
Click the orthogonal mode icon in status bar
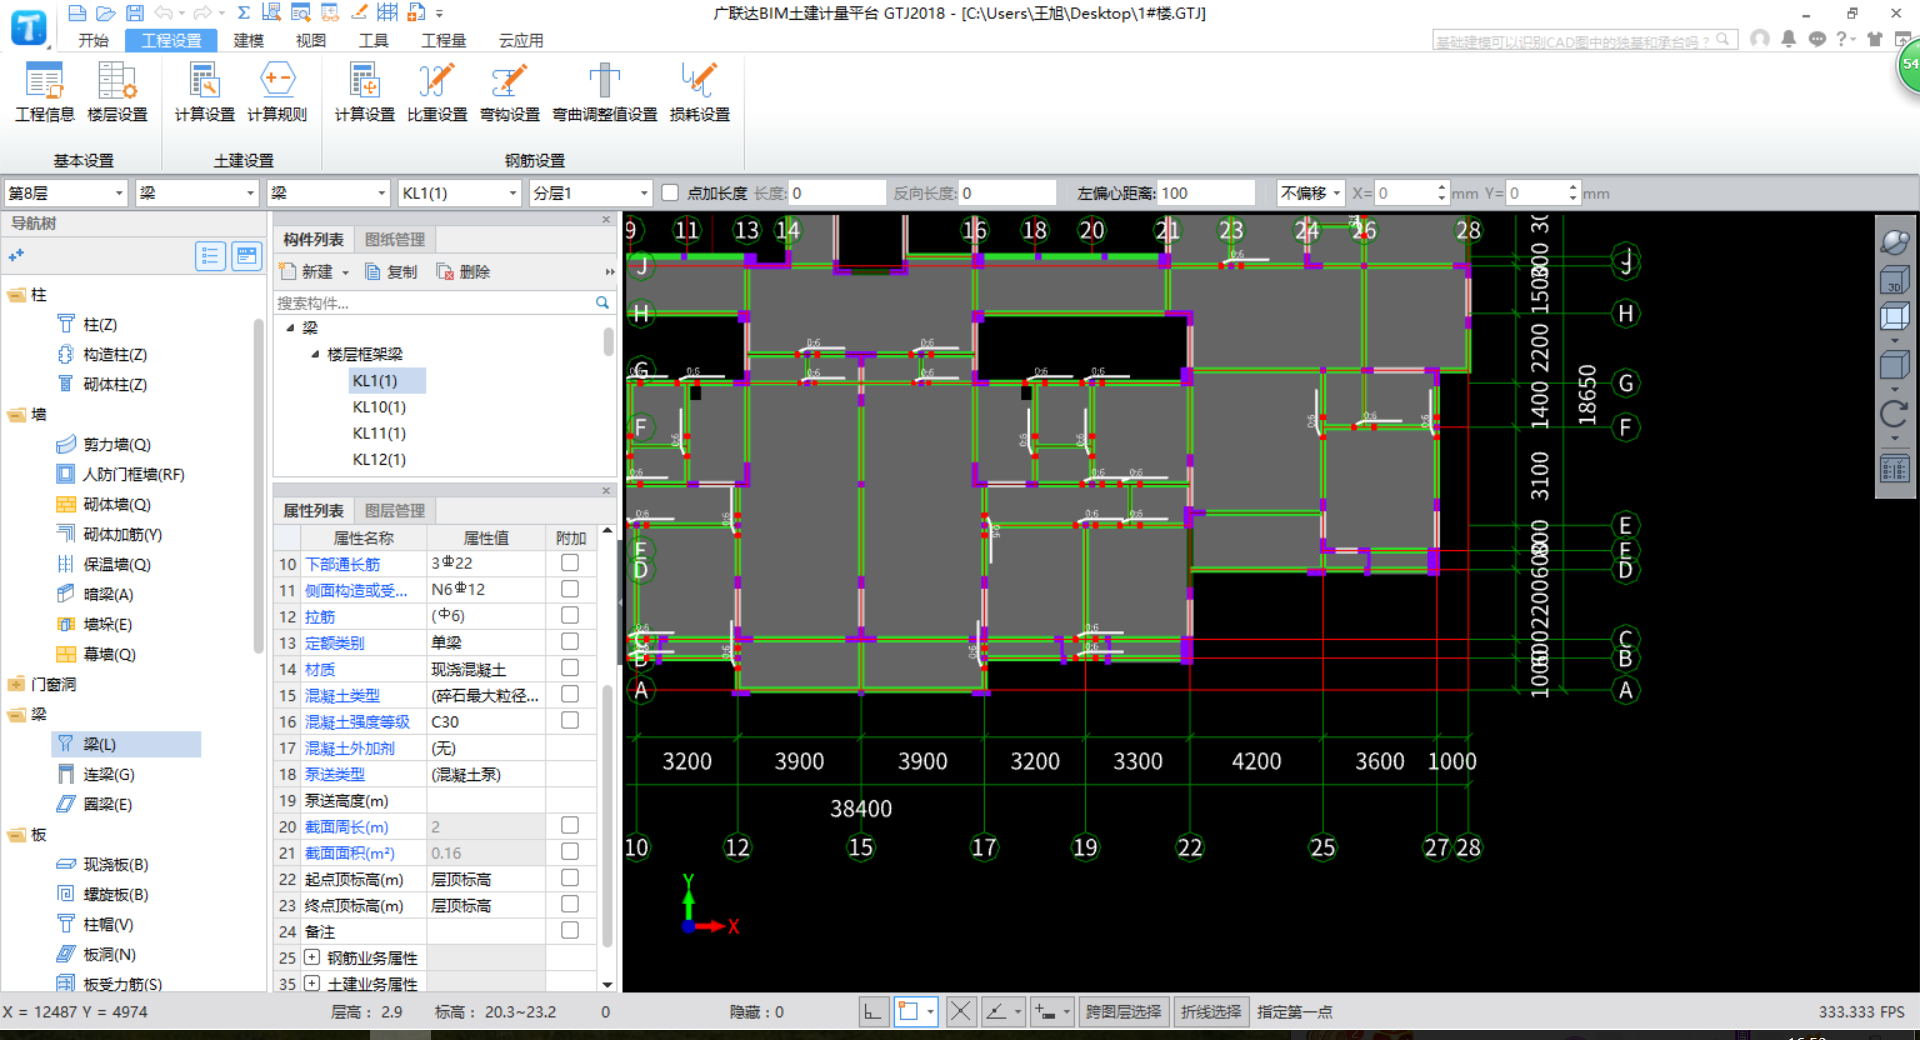(x=872, y=1012)
